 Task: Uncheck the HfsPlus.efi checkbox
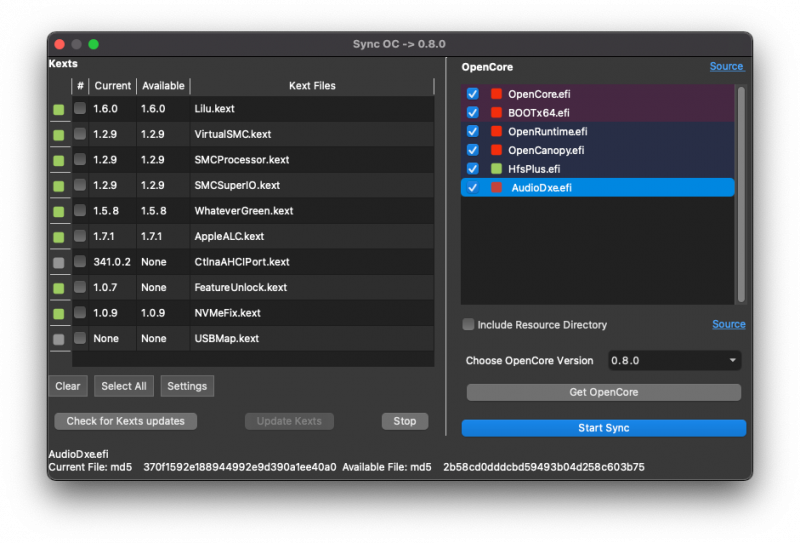click(x=472, y=169)
